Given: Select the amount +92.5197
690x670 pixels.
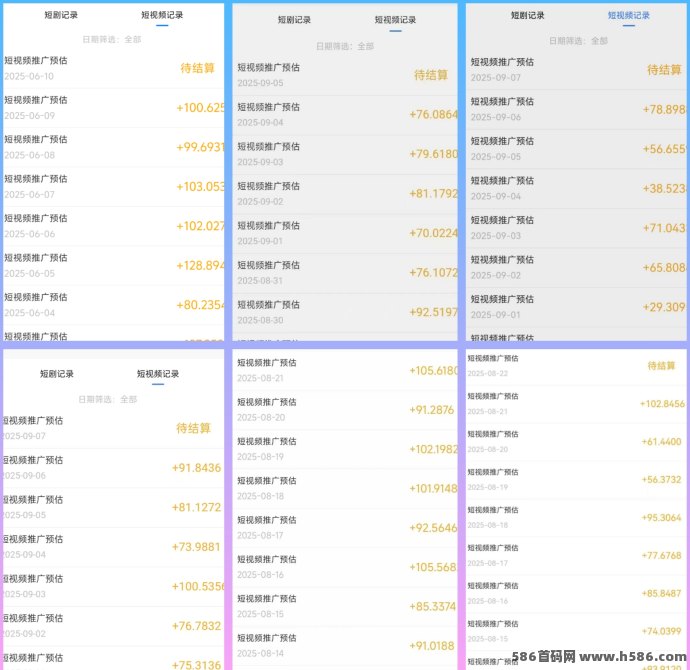Looking at the screenshot, I should pyautogui.click(x=433, y=312).
